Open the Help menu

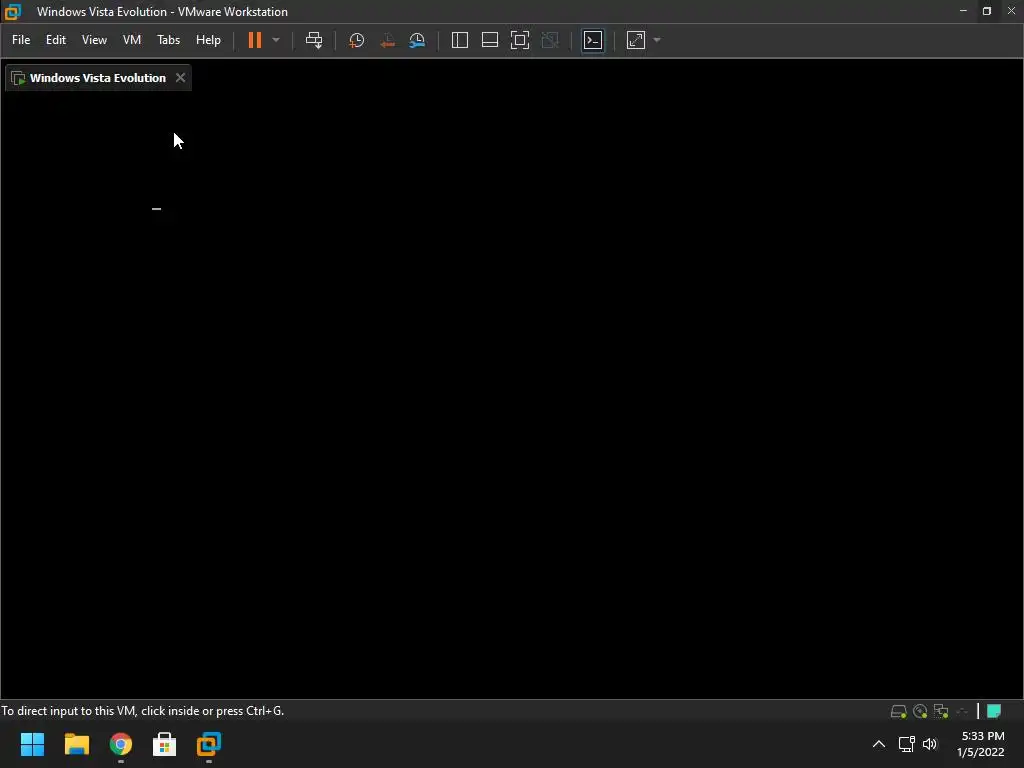click(x=208, y=40)
